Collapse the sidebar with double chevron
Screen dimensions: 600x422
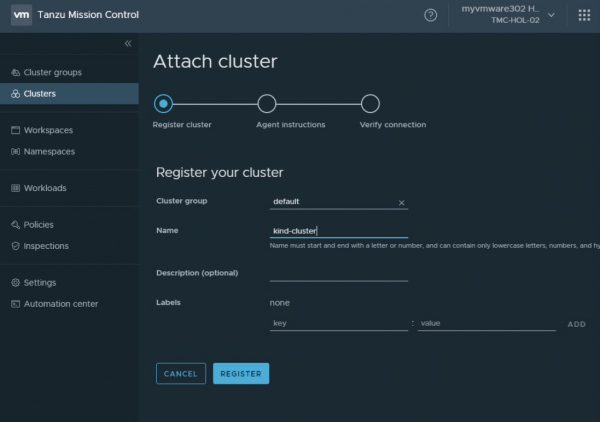pos(128,43)
